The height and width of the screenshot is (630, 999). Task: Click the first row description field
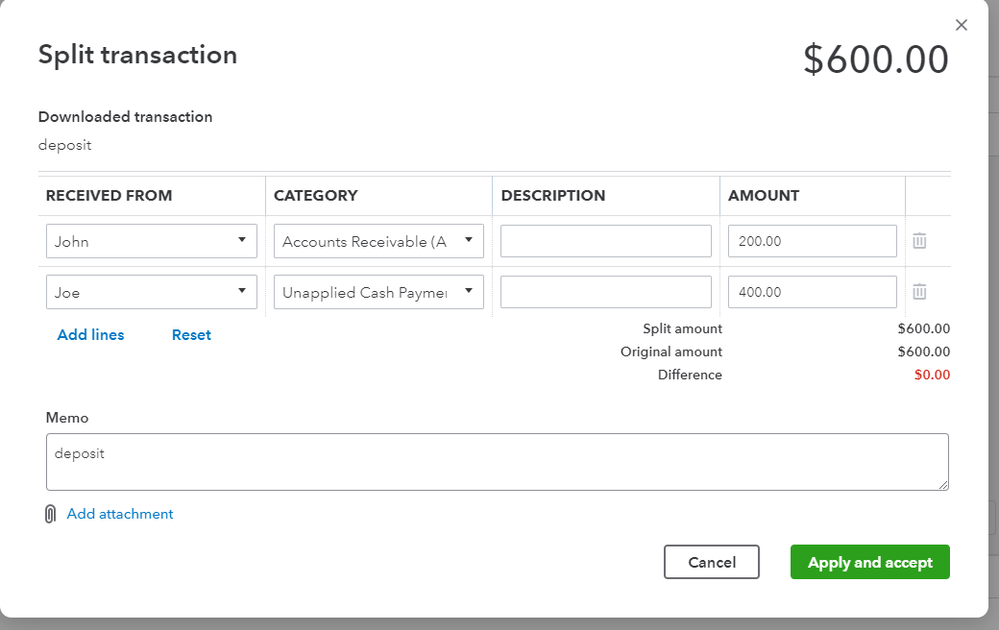coord(606,241)
